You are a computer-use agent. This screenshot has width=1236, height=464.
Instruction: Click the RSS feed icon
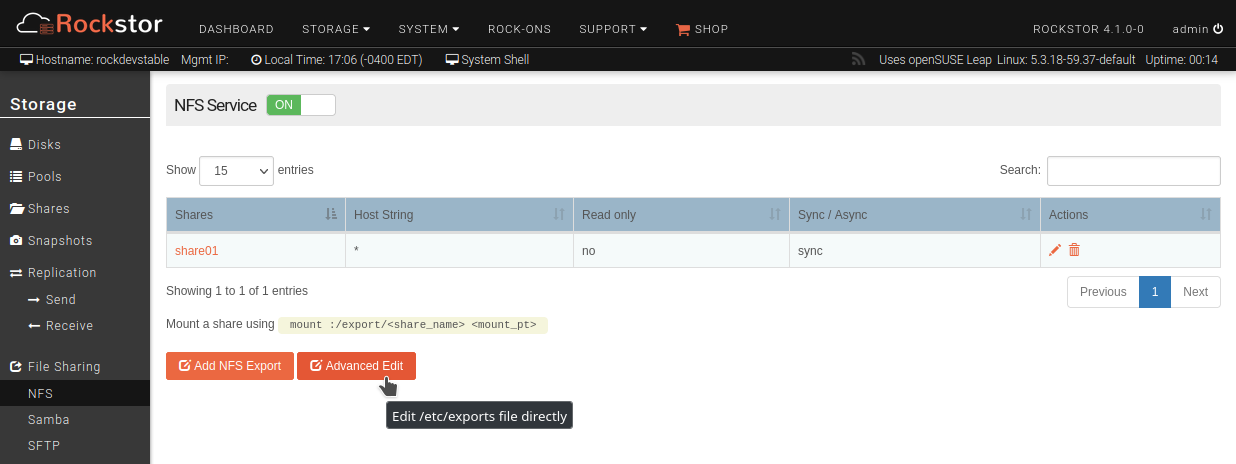[x=858, y=60]
